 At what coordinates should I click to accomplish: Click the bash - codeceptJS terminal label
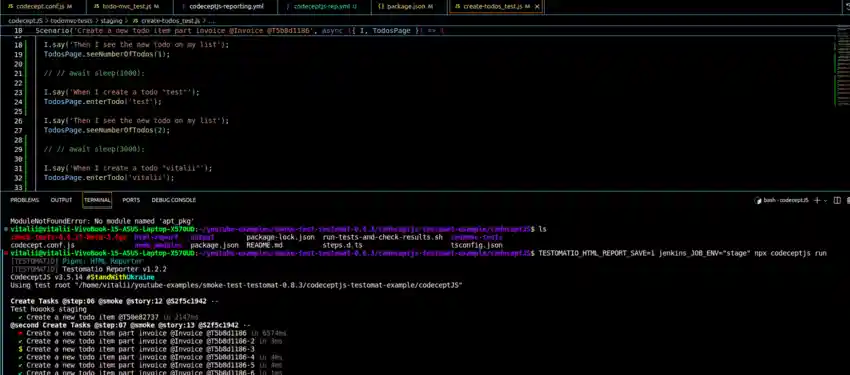785,200
